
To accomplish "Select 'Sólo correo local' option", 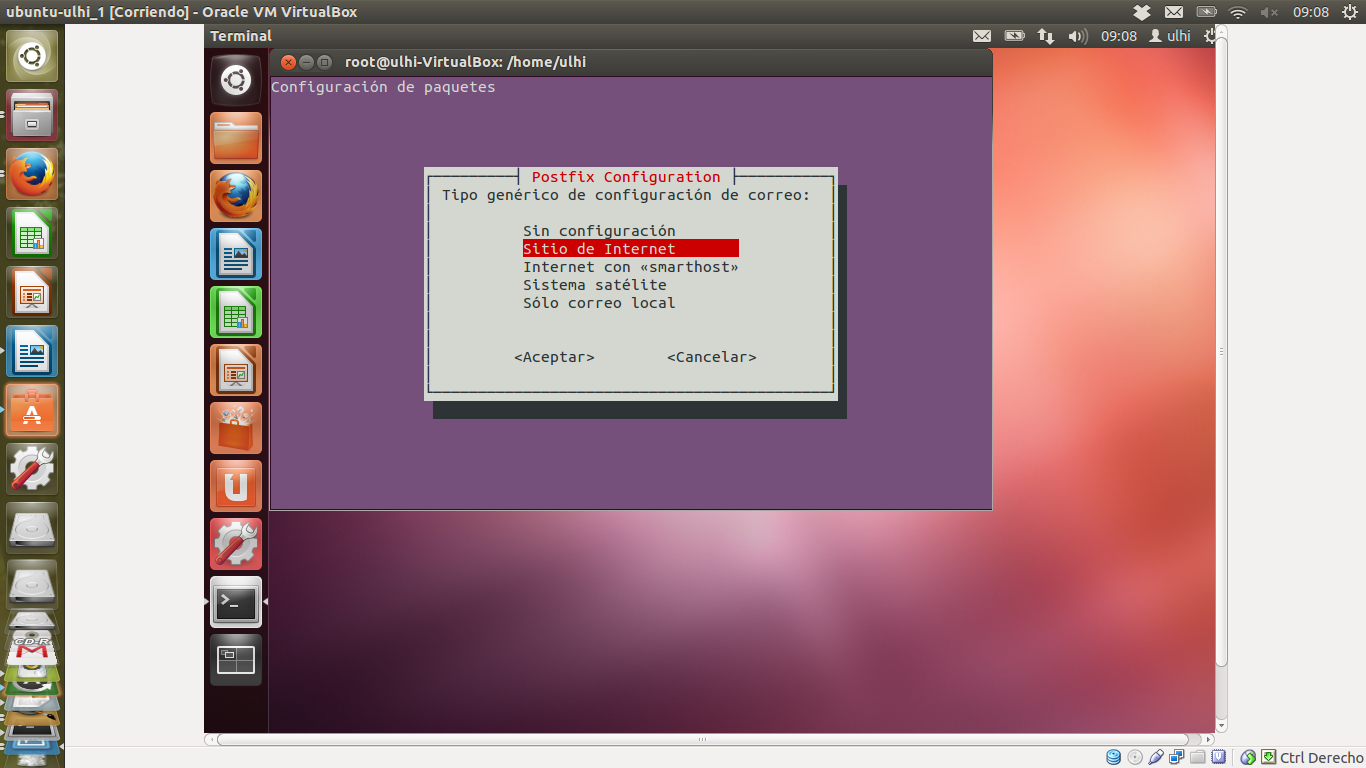I will (599, 303).
